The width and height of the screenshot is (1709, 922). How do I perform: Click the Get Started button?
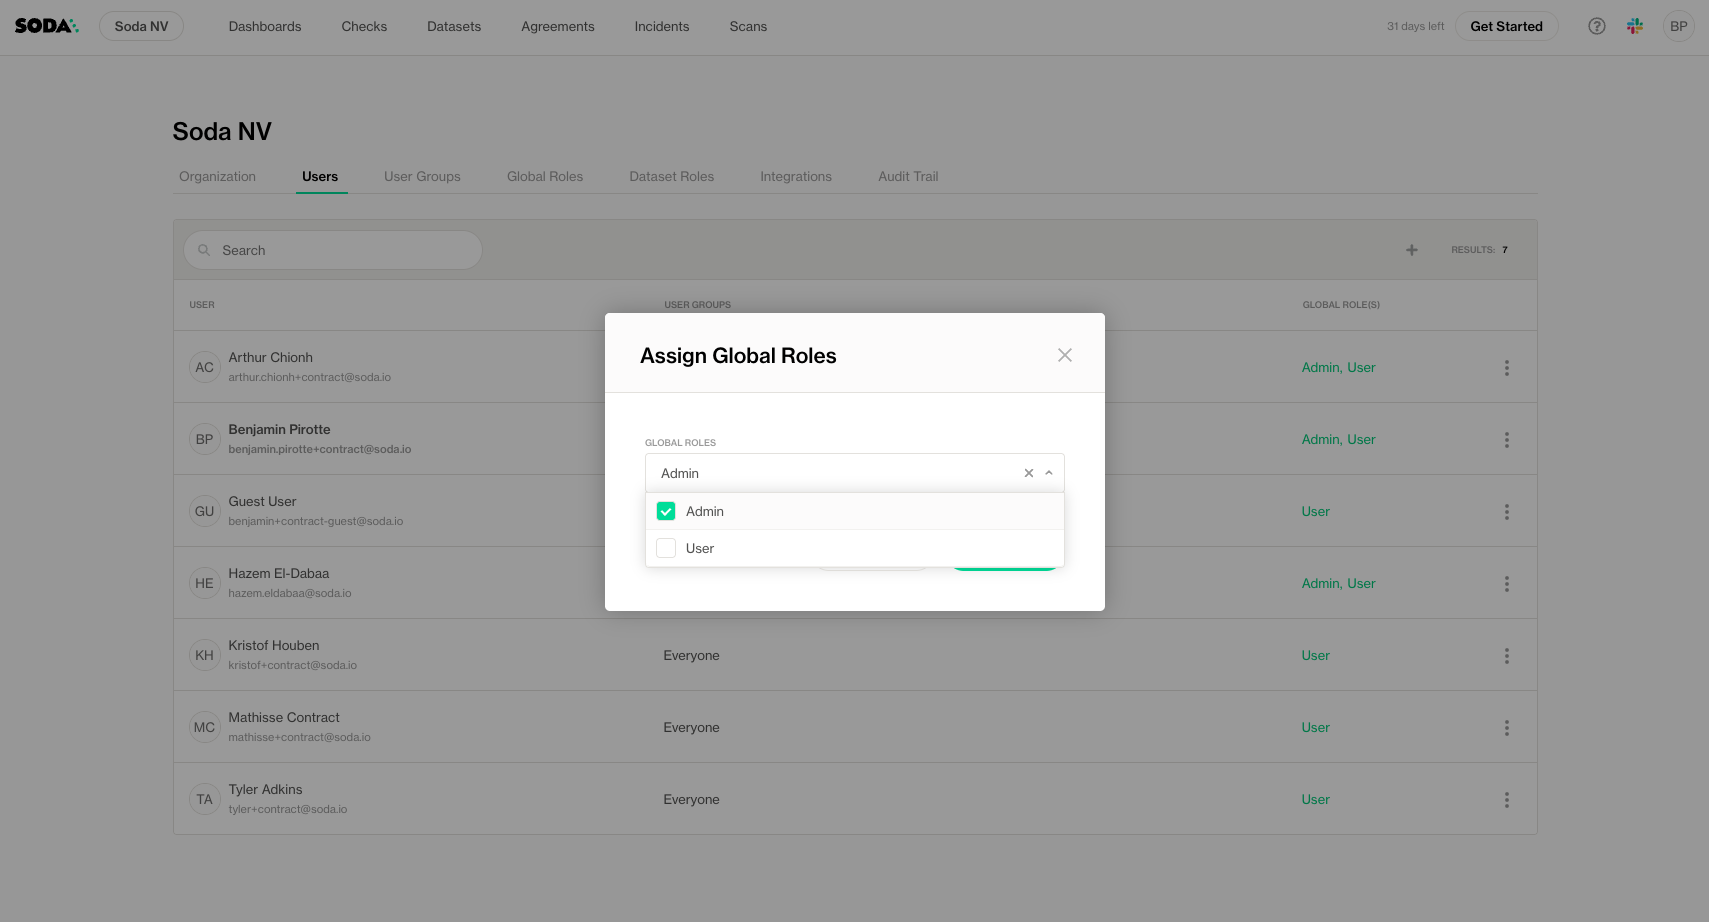tap(1506, 26)
